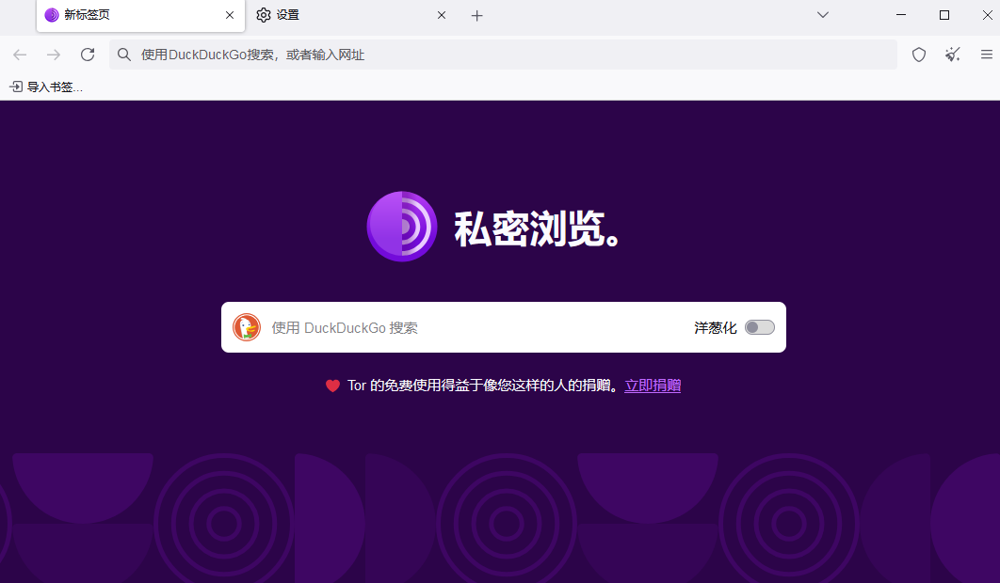The width and height of the screenshot is (1000, 583).
Task: Close the 新标签页 tab
Action: [230, 15]
